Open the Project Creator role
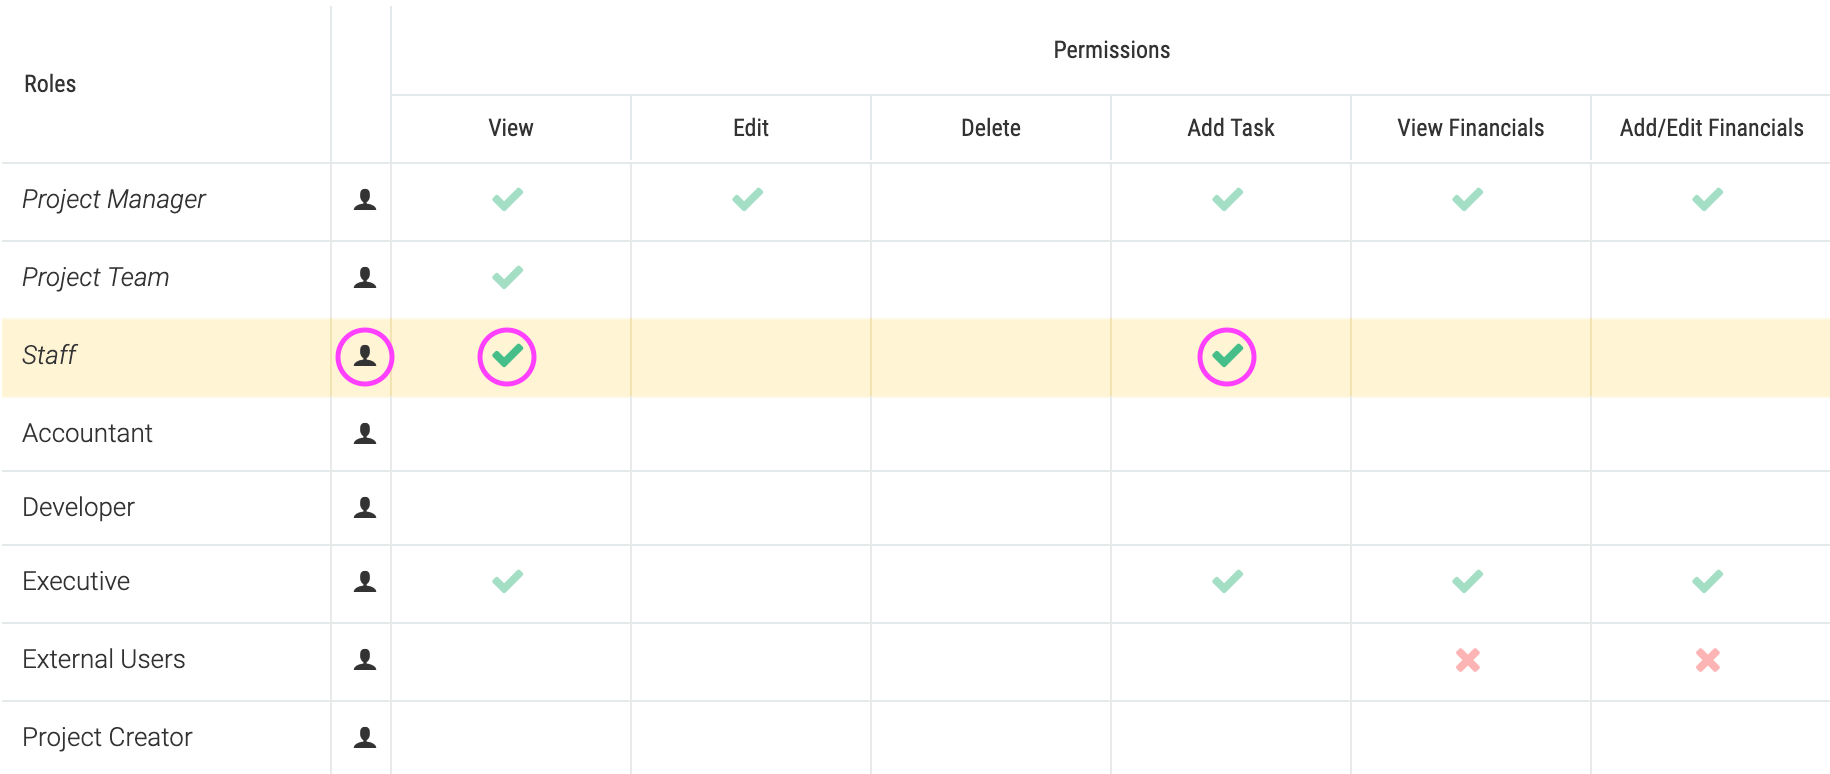Screen dimensions: 1830x774 (x=107, y=738)
